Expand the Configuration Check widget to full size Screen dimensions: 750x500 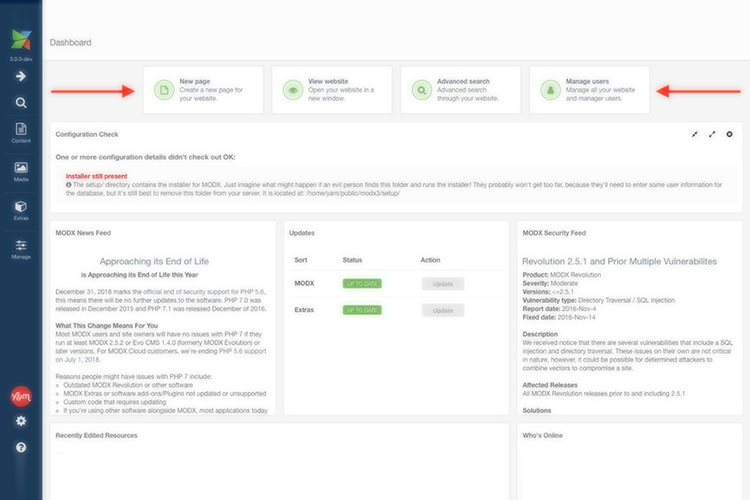[x=712, y=134]
